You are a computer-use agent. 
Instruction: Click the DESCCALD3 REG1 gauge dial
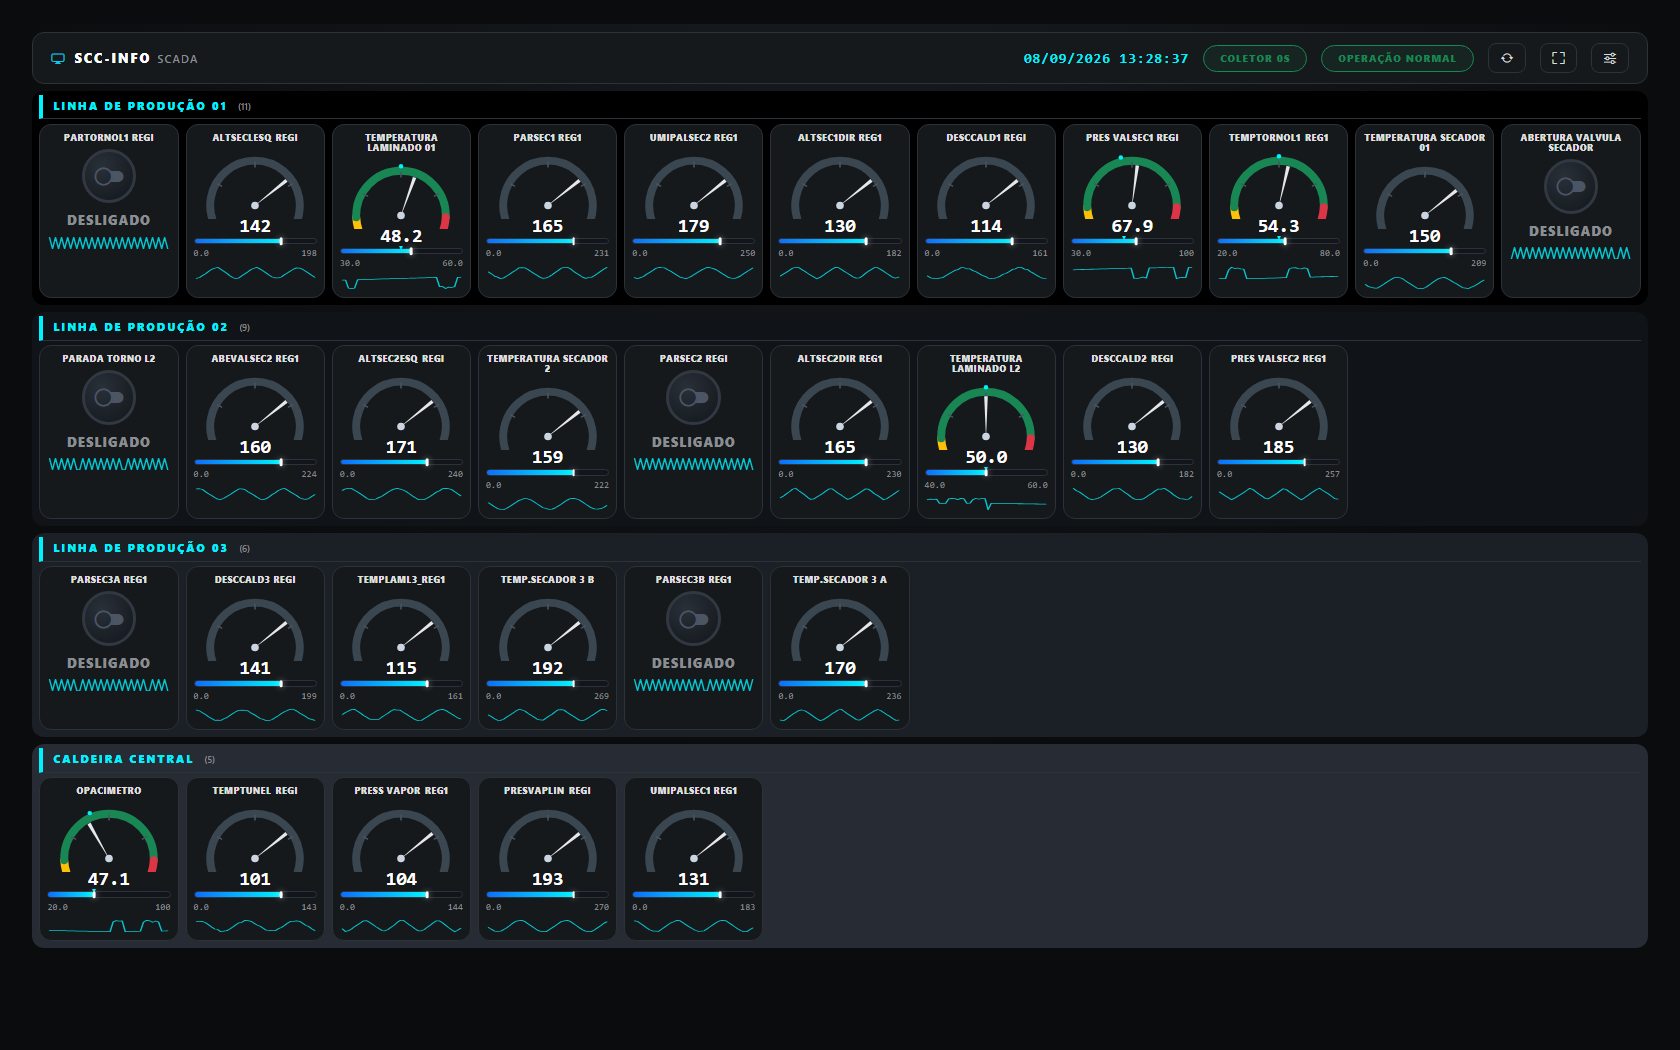tap(255, 629)
